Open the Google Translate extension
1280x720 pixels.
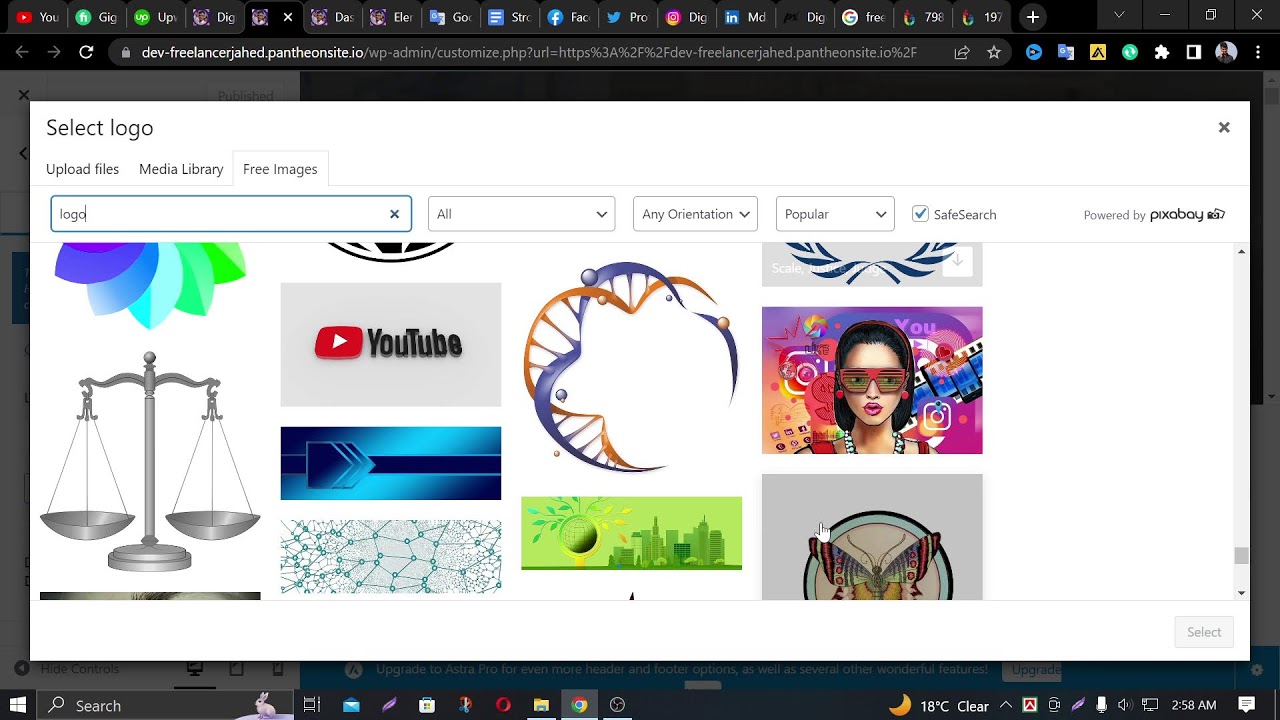[1066, 52]
